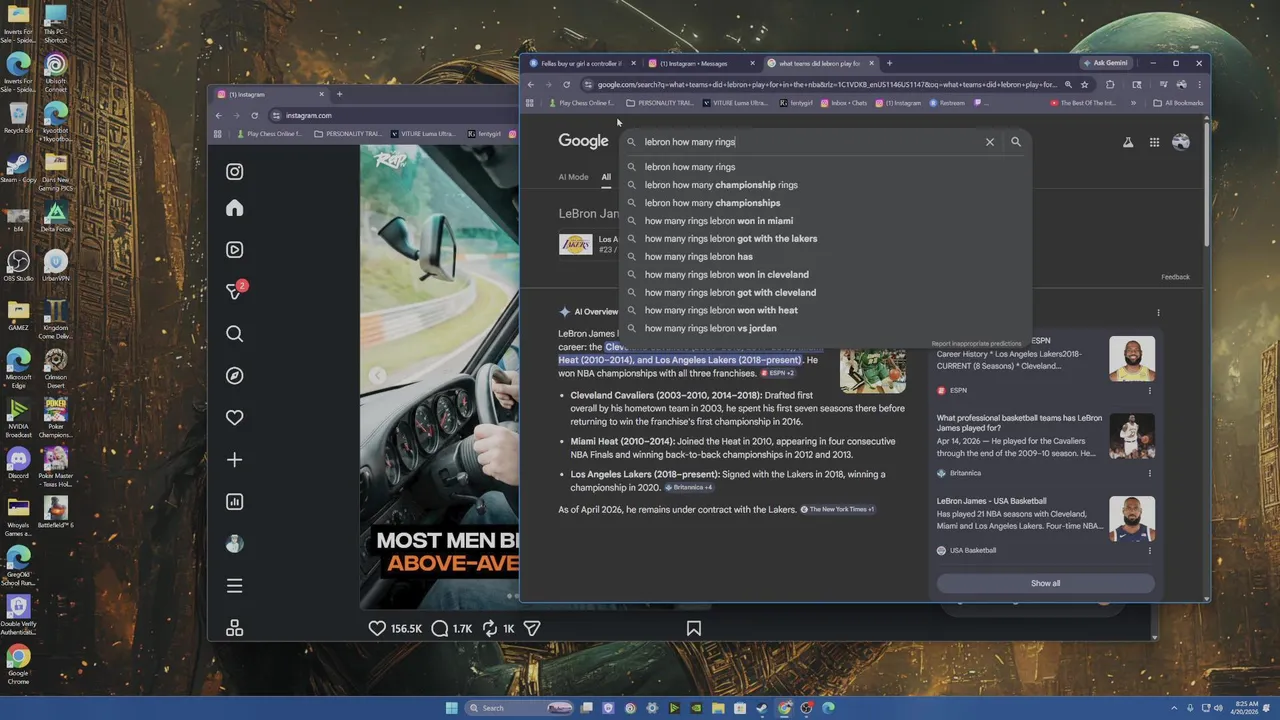Bookmark this page with star icon in Chrome

(1084, 85)
